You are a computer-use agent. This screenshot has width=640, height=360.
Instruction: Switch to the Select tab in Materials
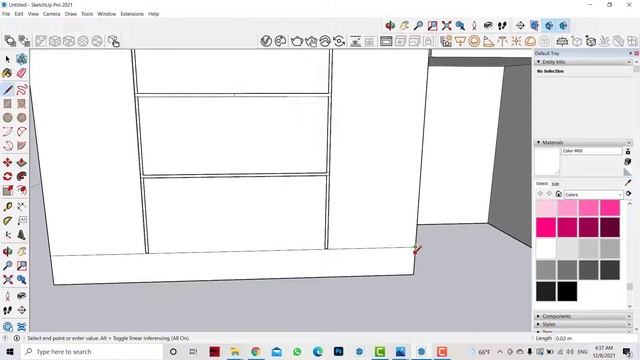click(x=542, y=184)
